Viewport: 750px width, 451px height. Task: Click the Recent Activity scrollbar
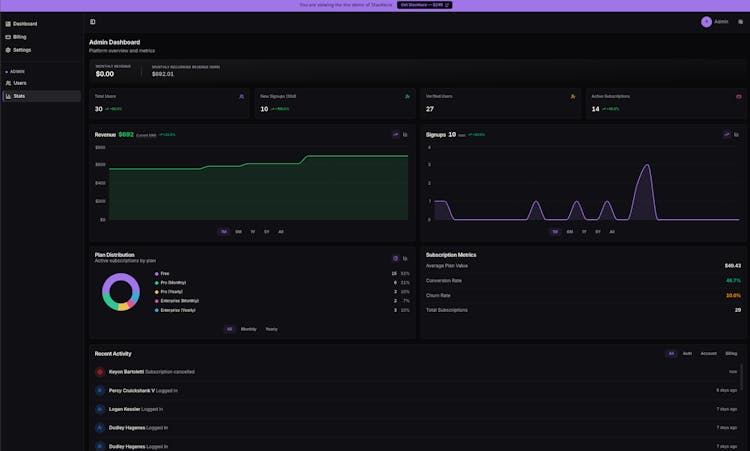point(742,375)
